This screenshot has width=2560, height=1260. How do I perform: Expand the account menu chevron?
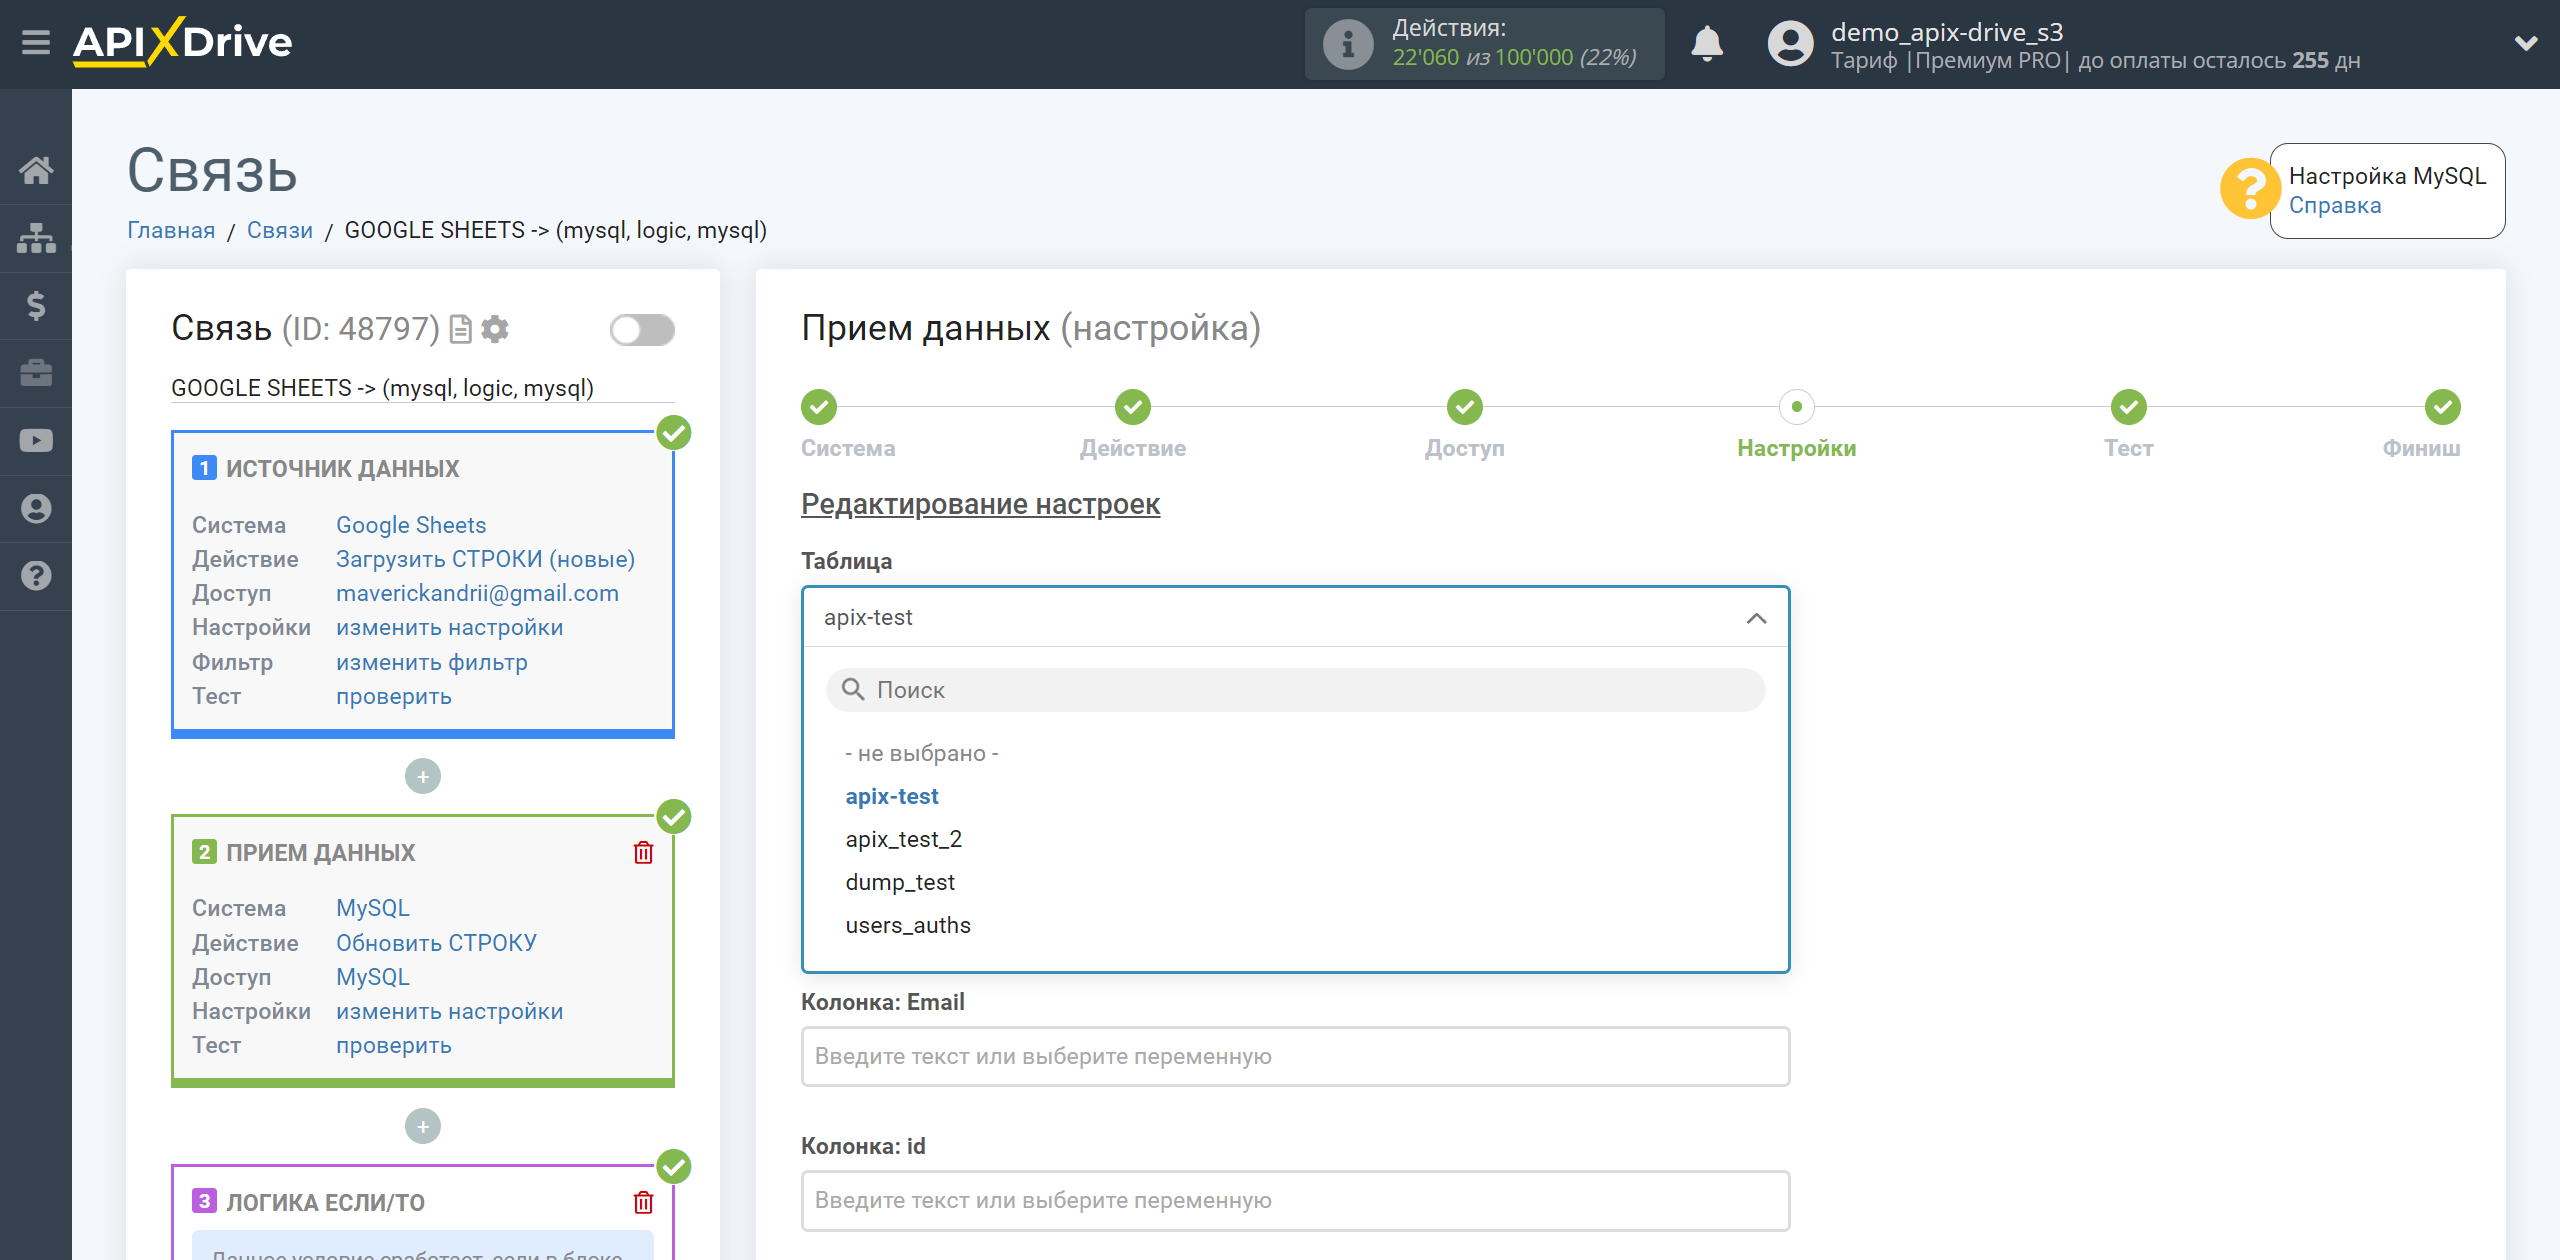(x=2526, y=43)
